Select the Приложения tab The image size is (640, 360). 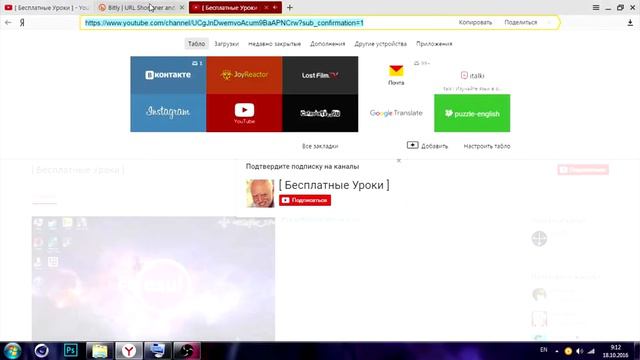coord(434,44)
